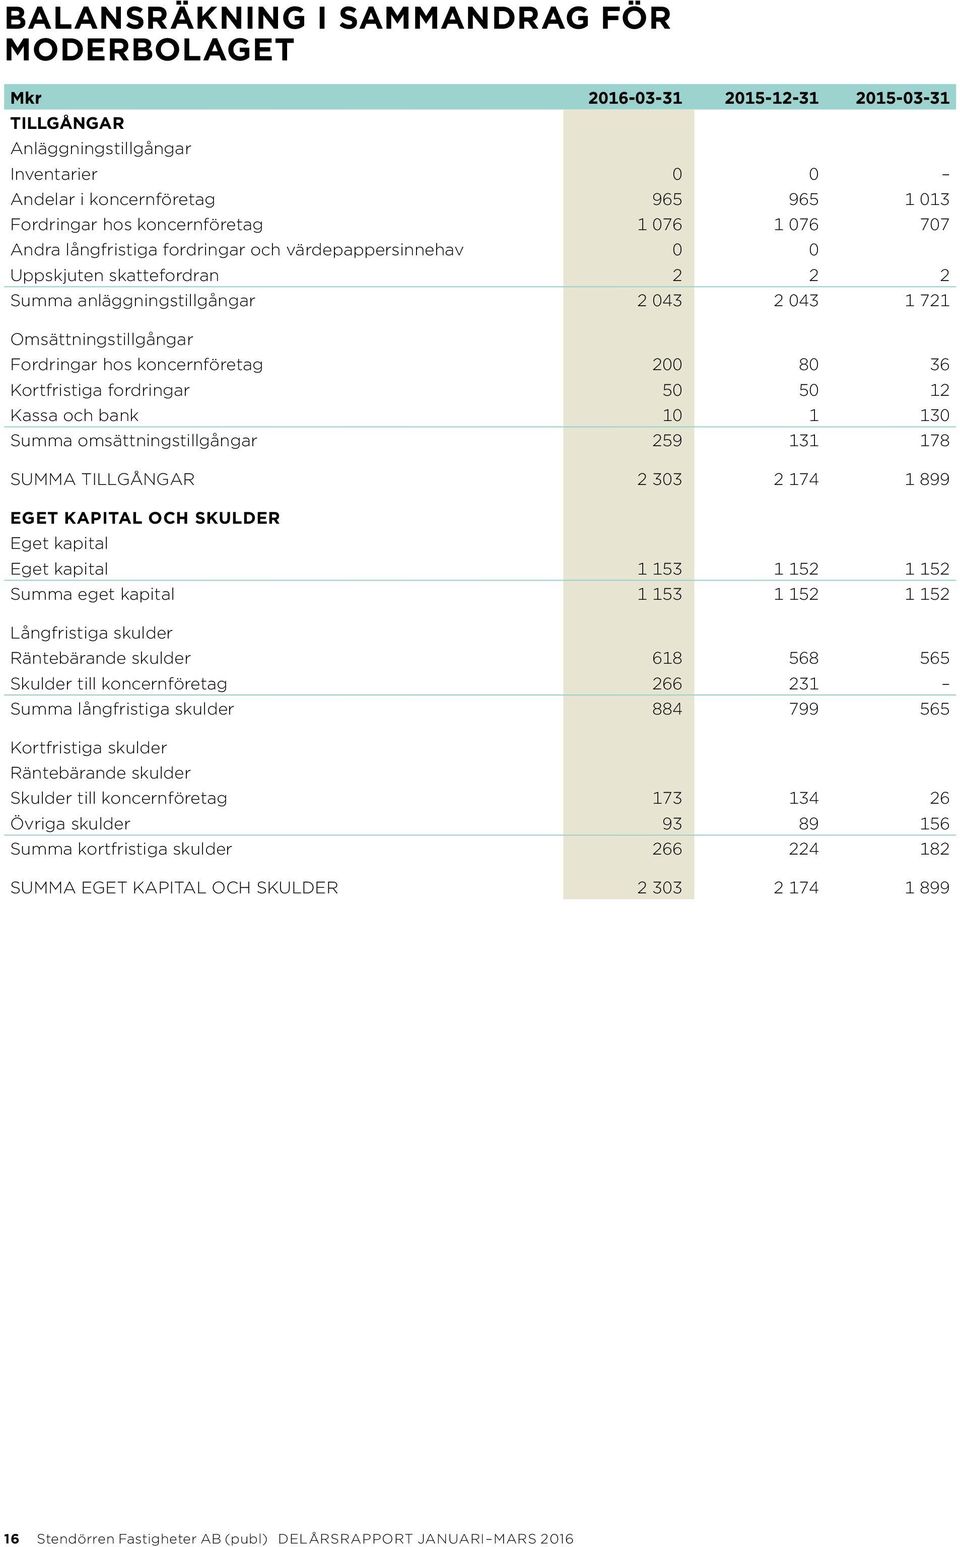
Task: Select the Övriga skulder row label
Action: point(70,824)
